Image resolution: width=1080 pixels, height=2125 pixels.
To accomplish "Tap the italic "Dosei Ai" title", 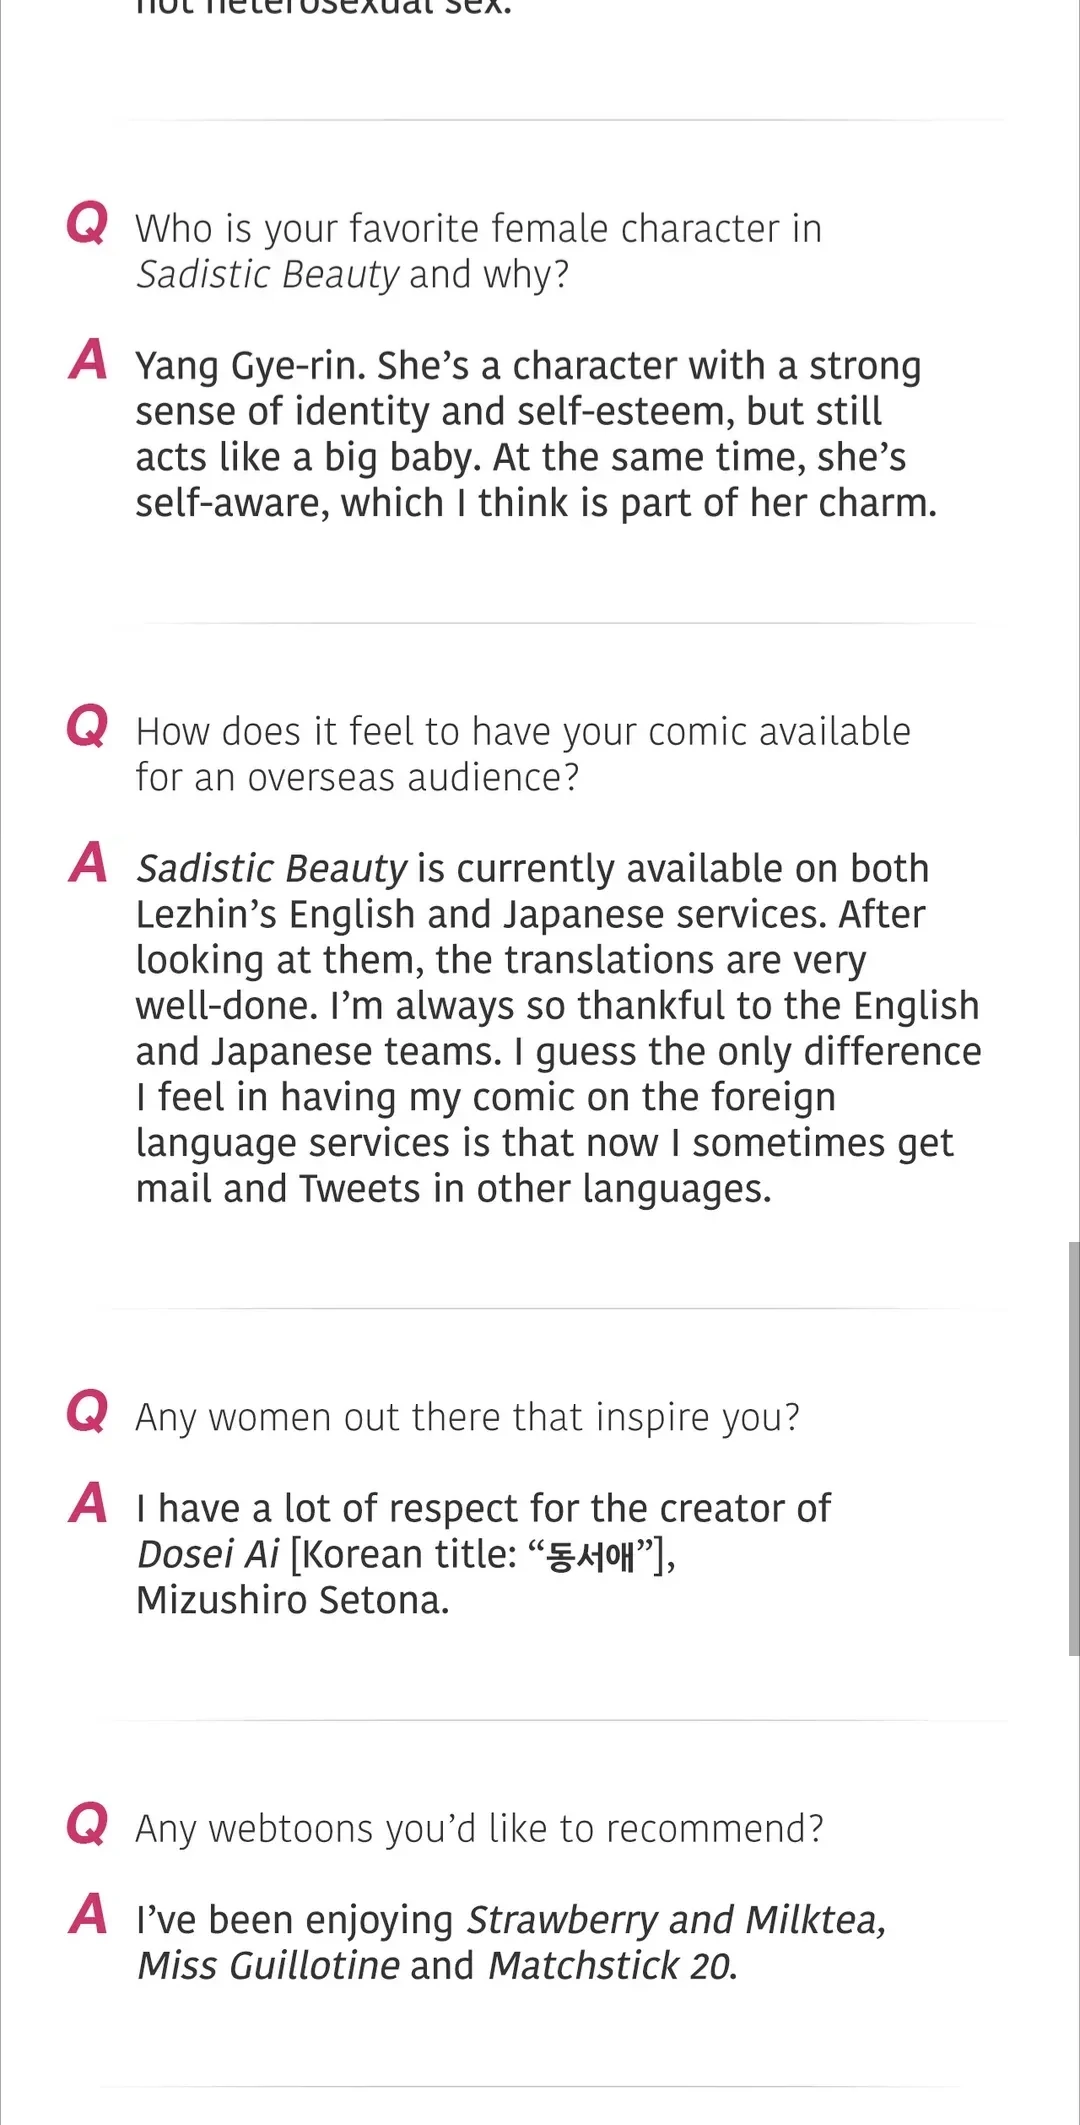I will (x=208, y=1555).
